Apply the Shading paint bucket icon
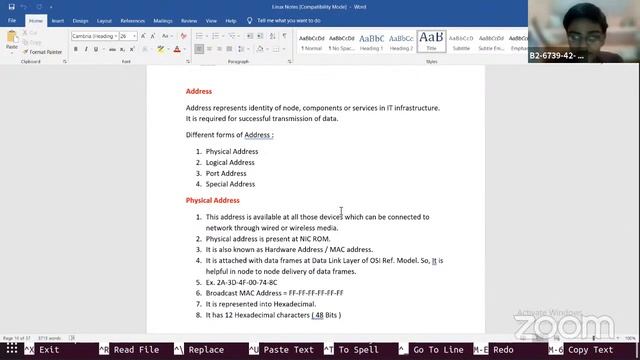Viewport: 640px width, 360px height. point(260,49)
